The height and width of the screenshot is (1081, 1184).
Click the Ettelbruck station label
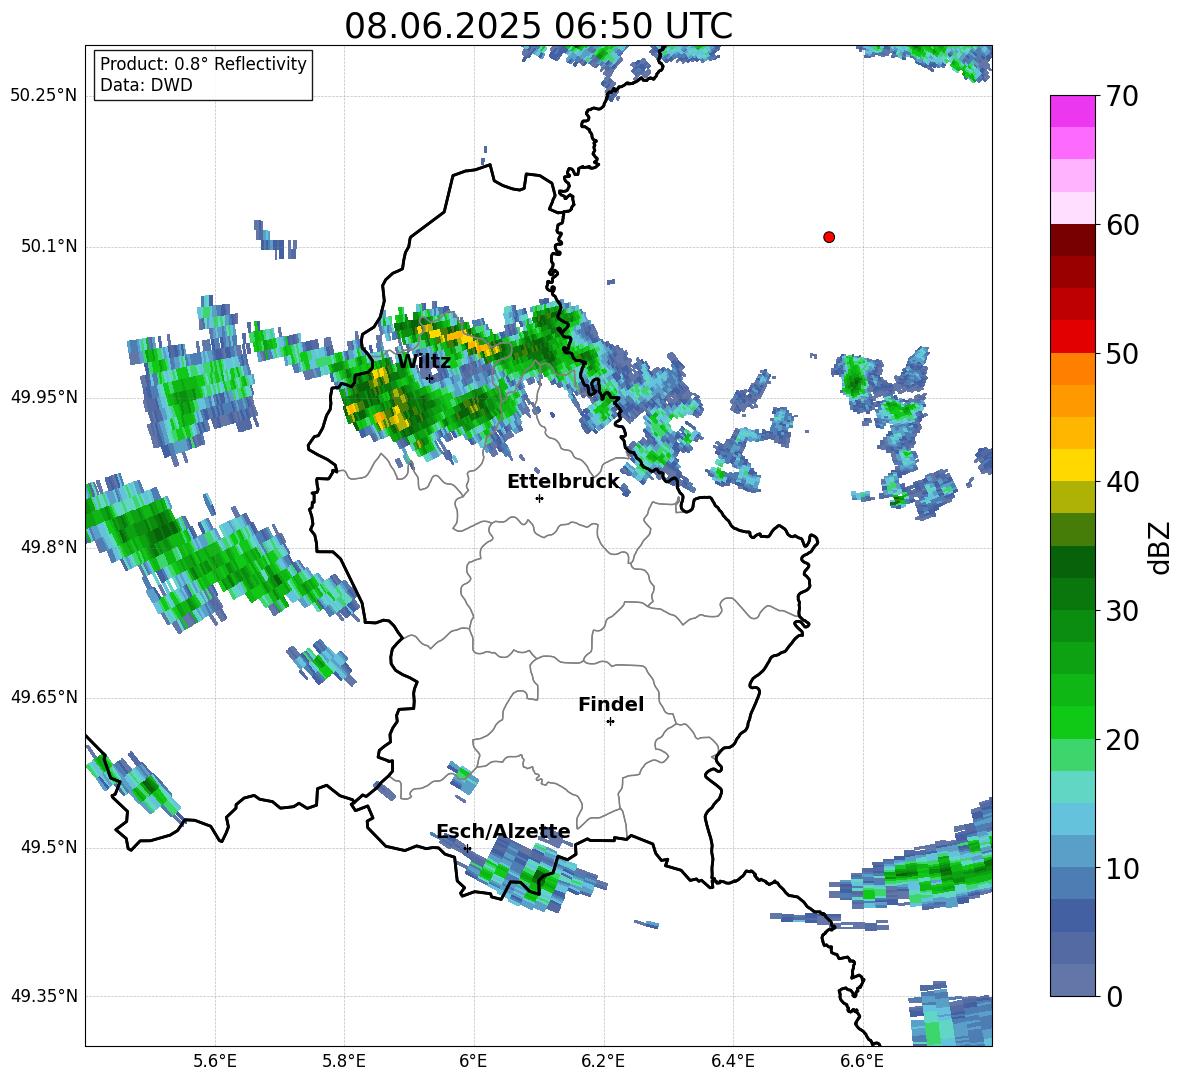tap(563, 482)
